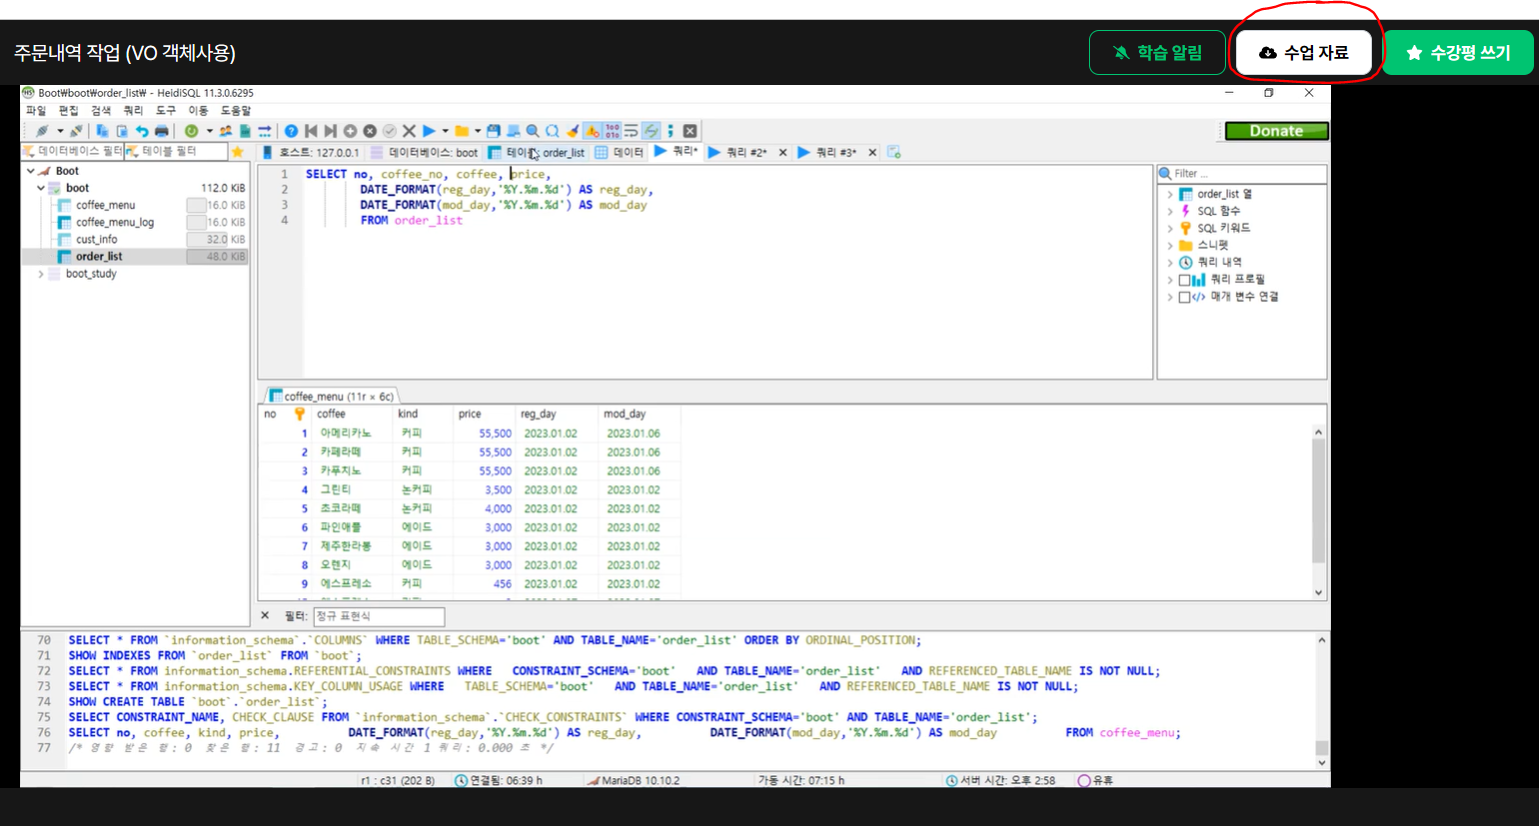Collapse the Boot session tree node
This screenshot has width=1539, height=826.
click(30, 171)
